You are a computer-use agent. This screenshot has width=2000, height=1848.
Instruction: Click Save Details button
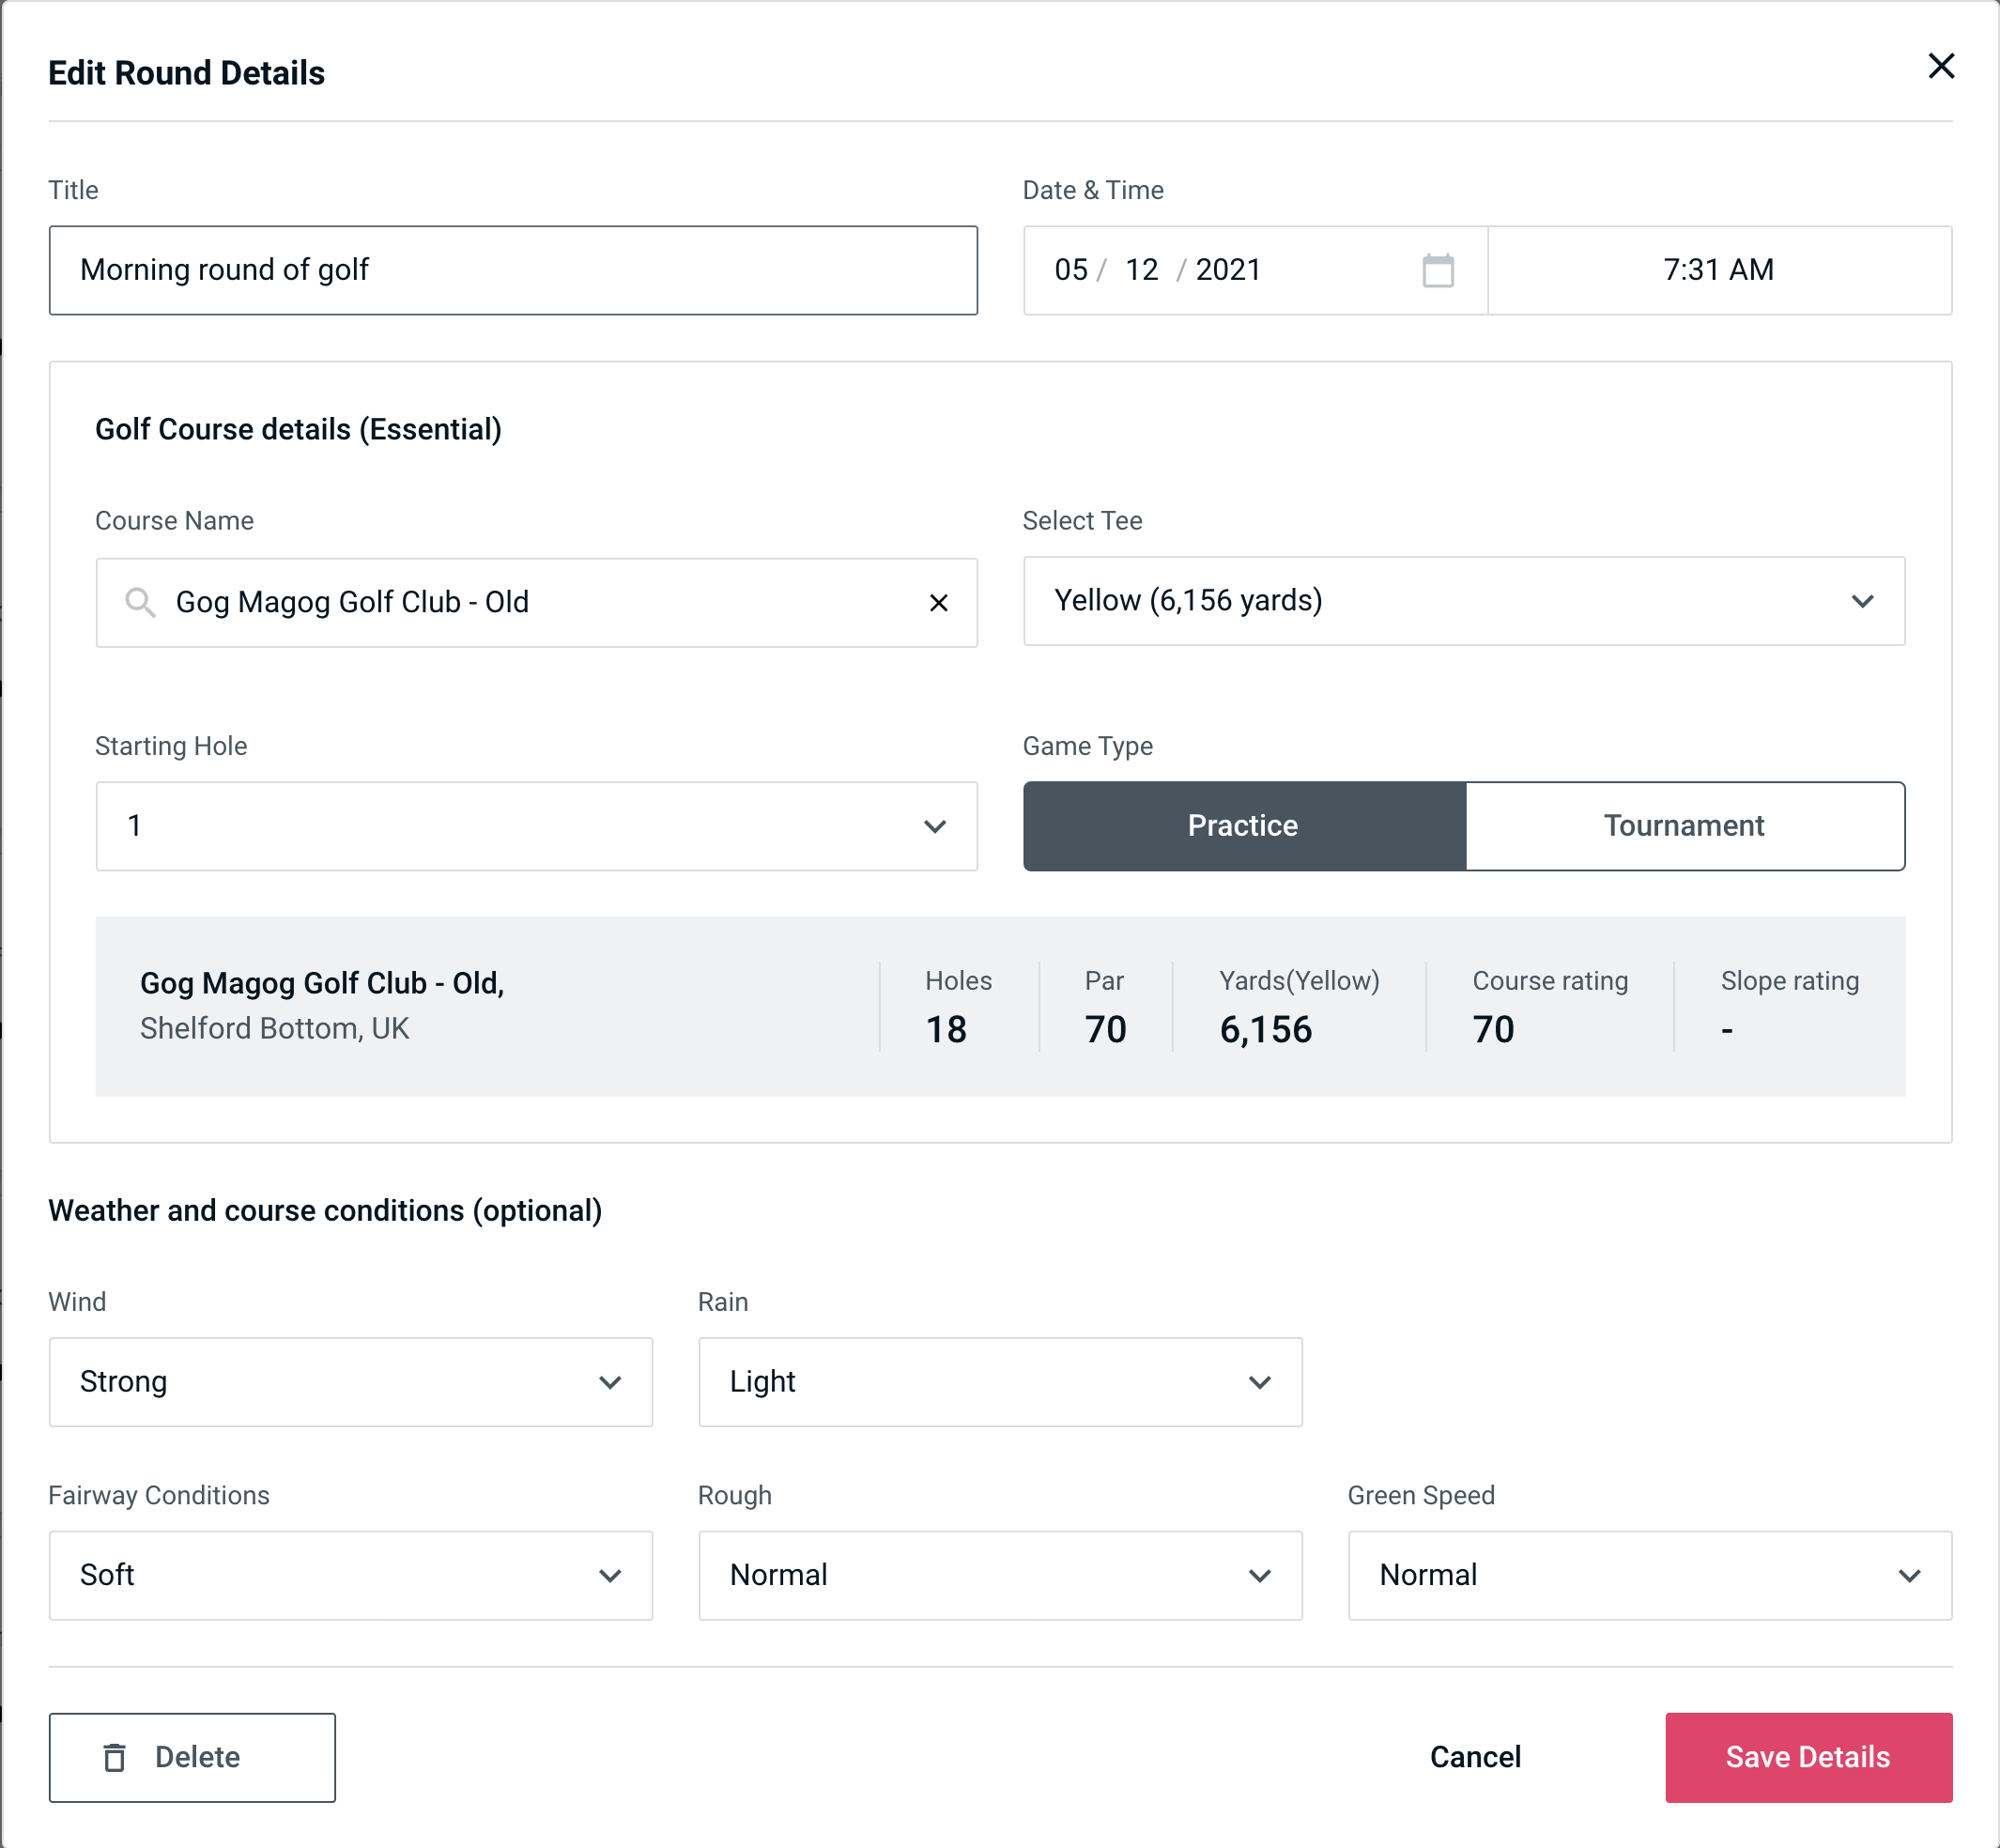[1807, 1758]
